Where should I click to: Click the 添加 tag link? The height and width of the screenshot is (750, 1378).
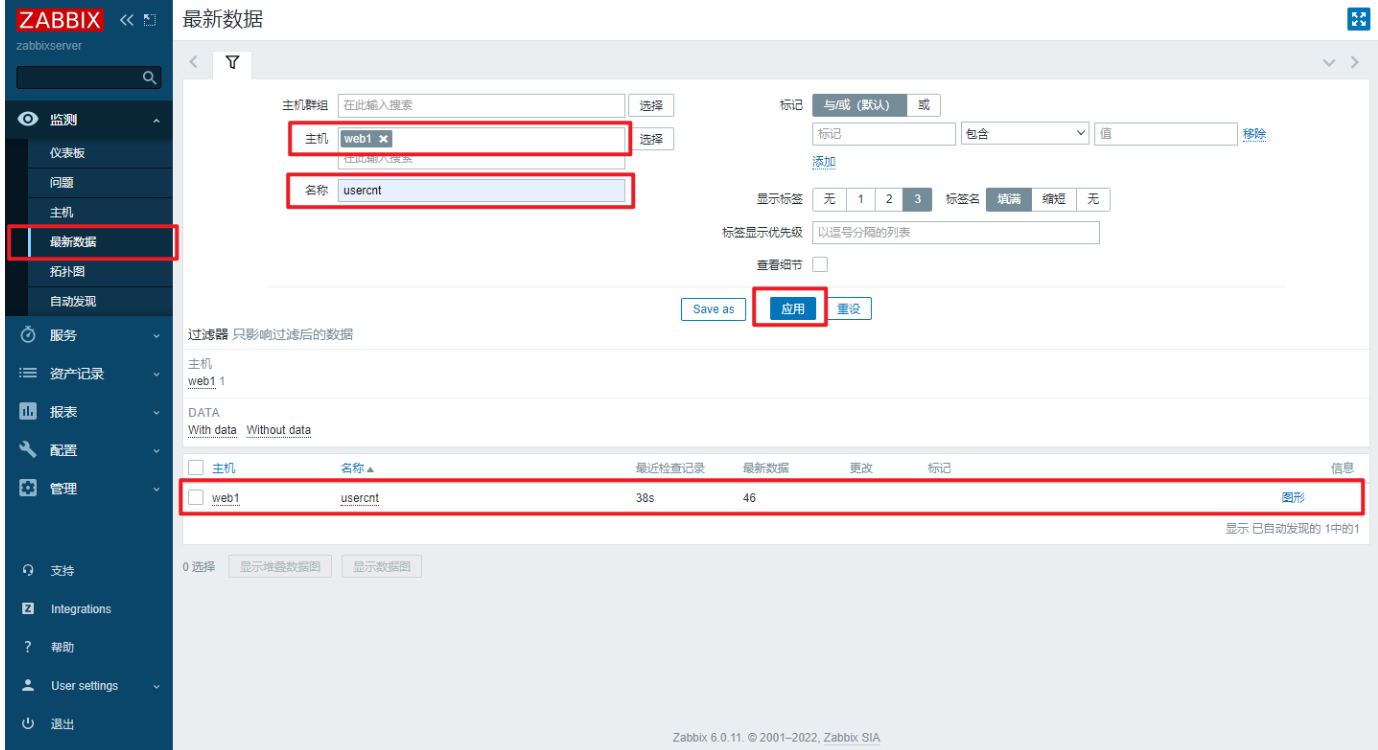click(x=824, y=162)
